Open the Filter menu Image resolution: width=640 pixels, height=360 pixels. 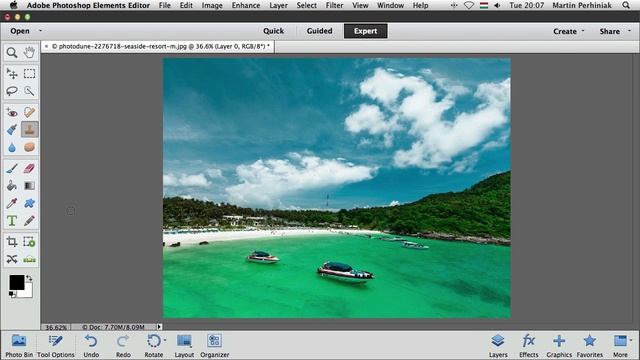pyautogui.click(x=334, y=5)
